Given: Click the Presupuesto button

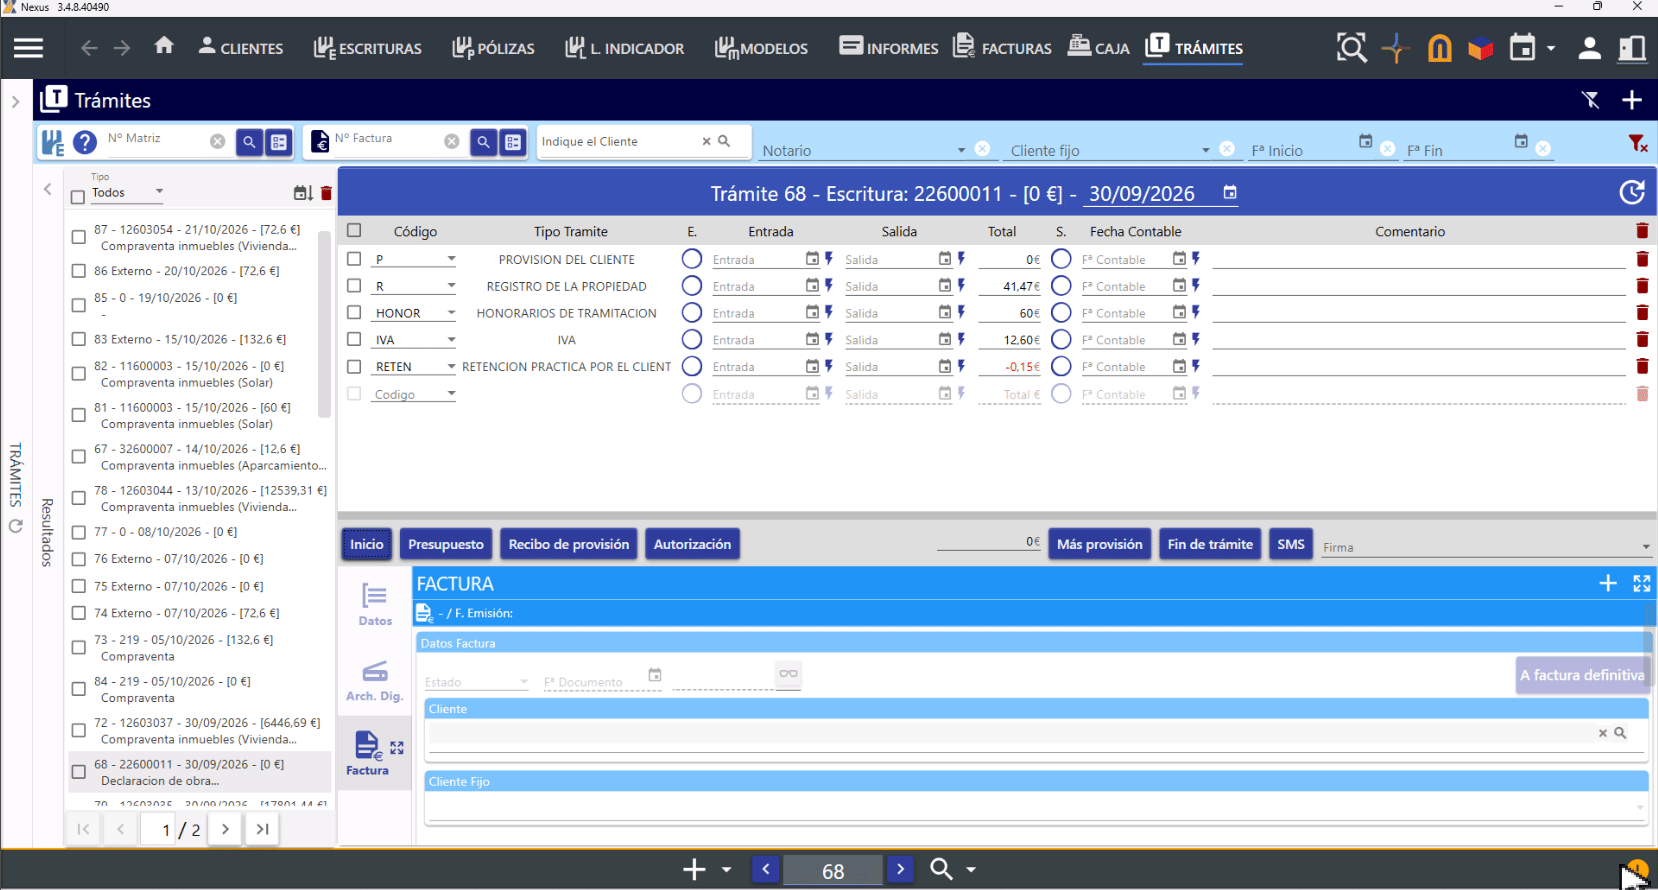Looking at the screenshot, I should [x=446, y=544].
